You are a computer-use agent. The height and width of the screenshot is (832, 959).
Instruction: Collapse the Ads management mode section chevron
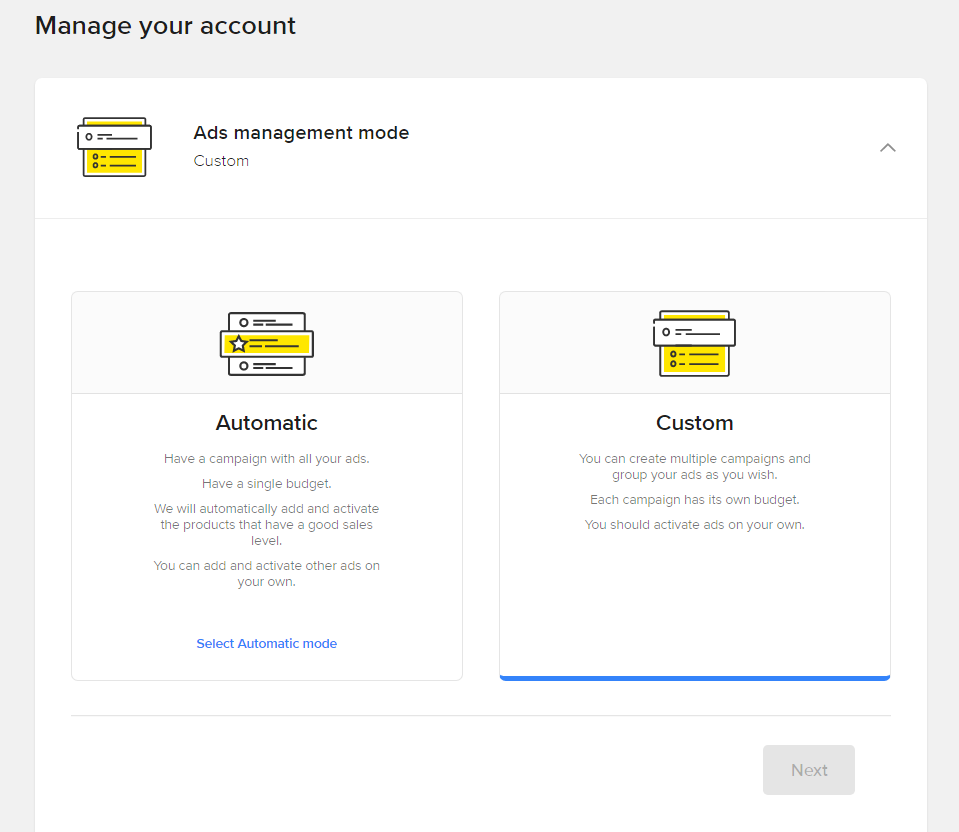[887, 148]
